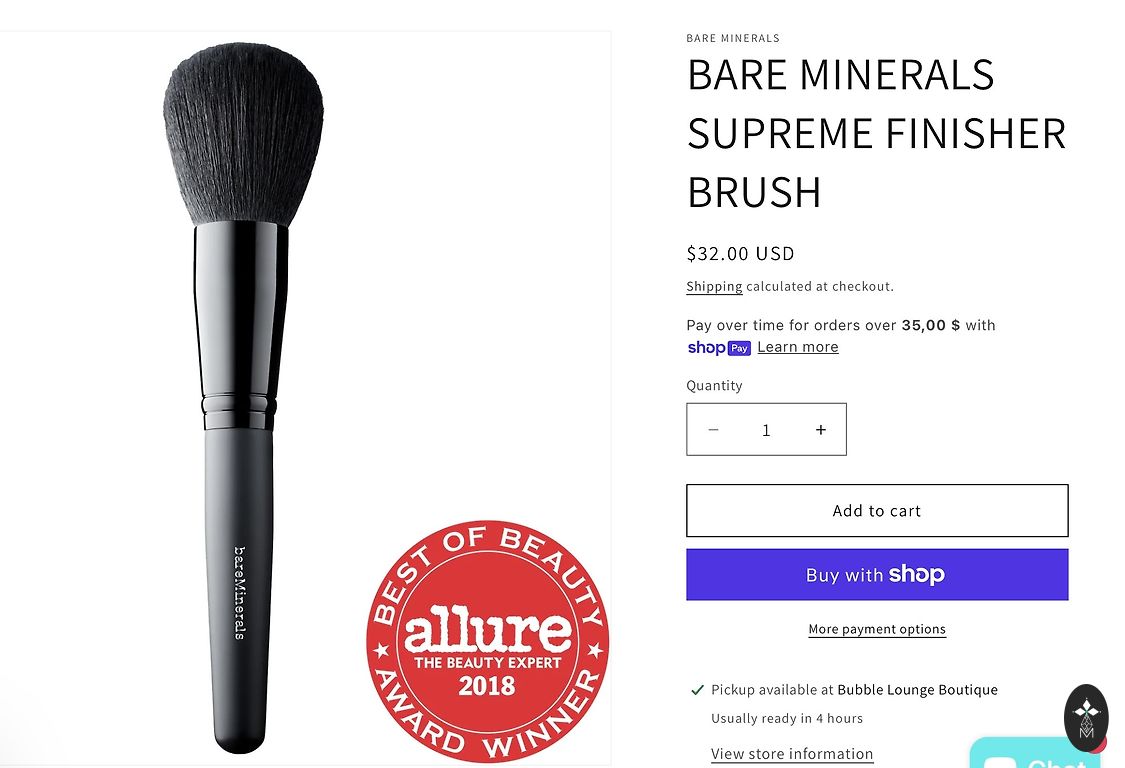Image resolution: width=1125 pixels, height=768 pixels.
Task: Click the $32.00 USD price
Action: coord(740,253)
